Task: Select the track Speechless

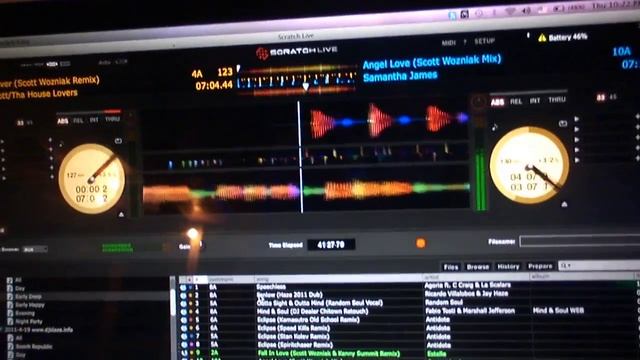Action: [271, 287]
